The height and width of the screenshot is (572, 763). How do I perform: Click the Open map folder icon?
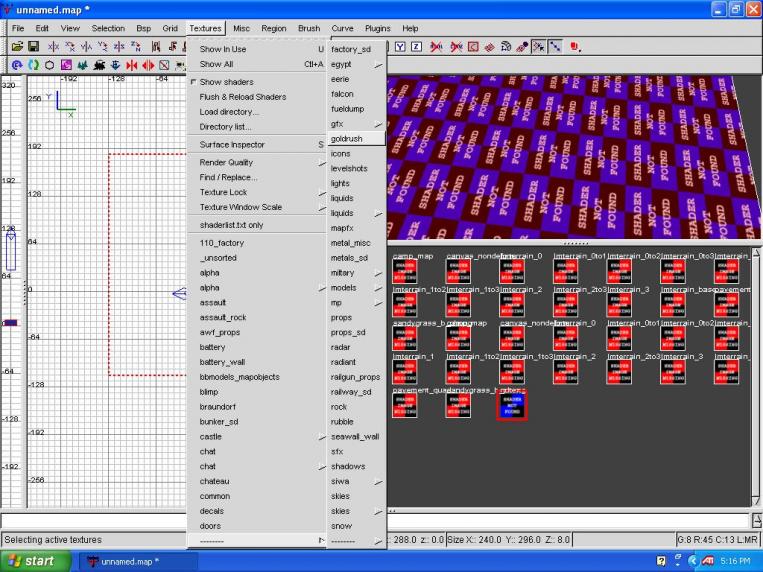tap(17, 47)
